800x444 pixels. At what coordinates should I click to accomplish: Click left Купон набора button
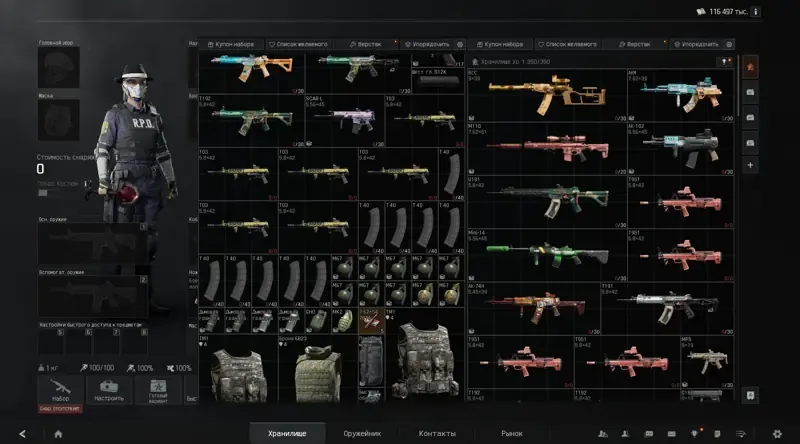click(231, 44)
